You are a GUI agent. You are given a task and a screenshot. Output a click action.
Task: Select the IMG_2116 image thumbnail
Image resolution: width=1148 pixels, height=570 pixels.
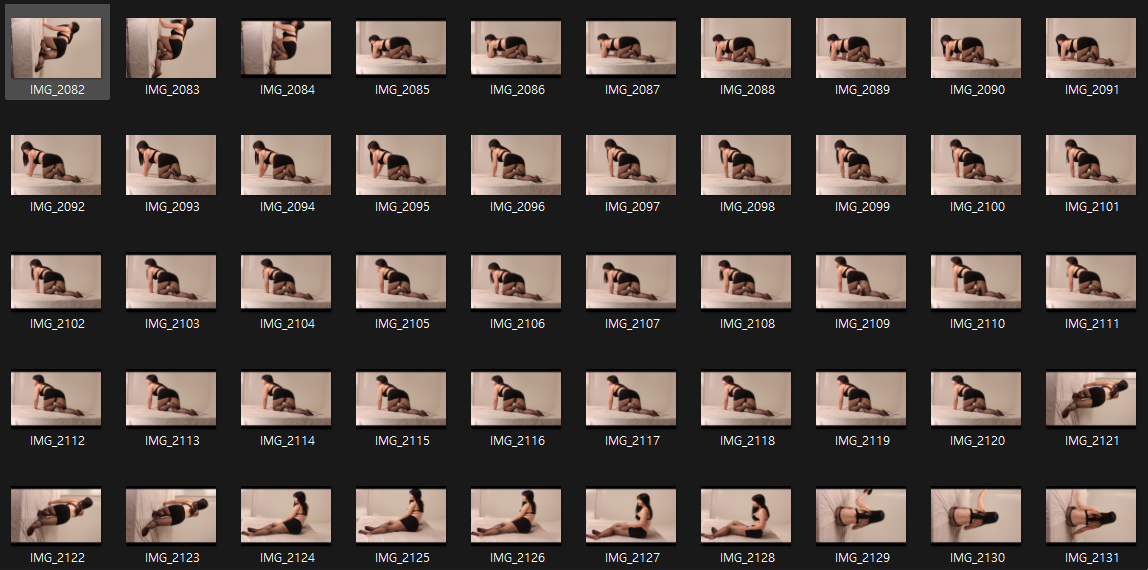click(x=516, y=399)
